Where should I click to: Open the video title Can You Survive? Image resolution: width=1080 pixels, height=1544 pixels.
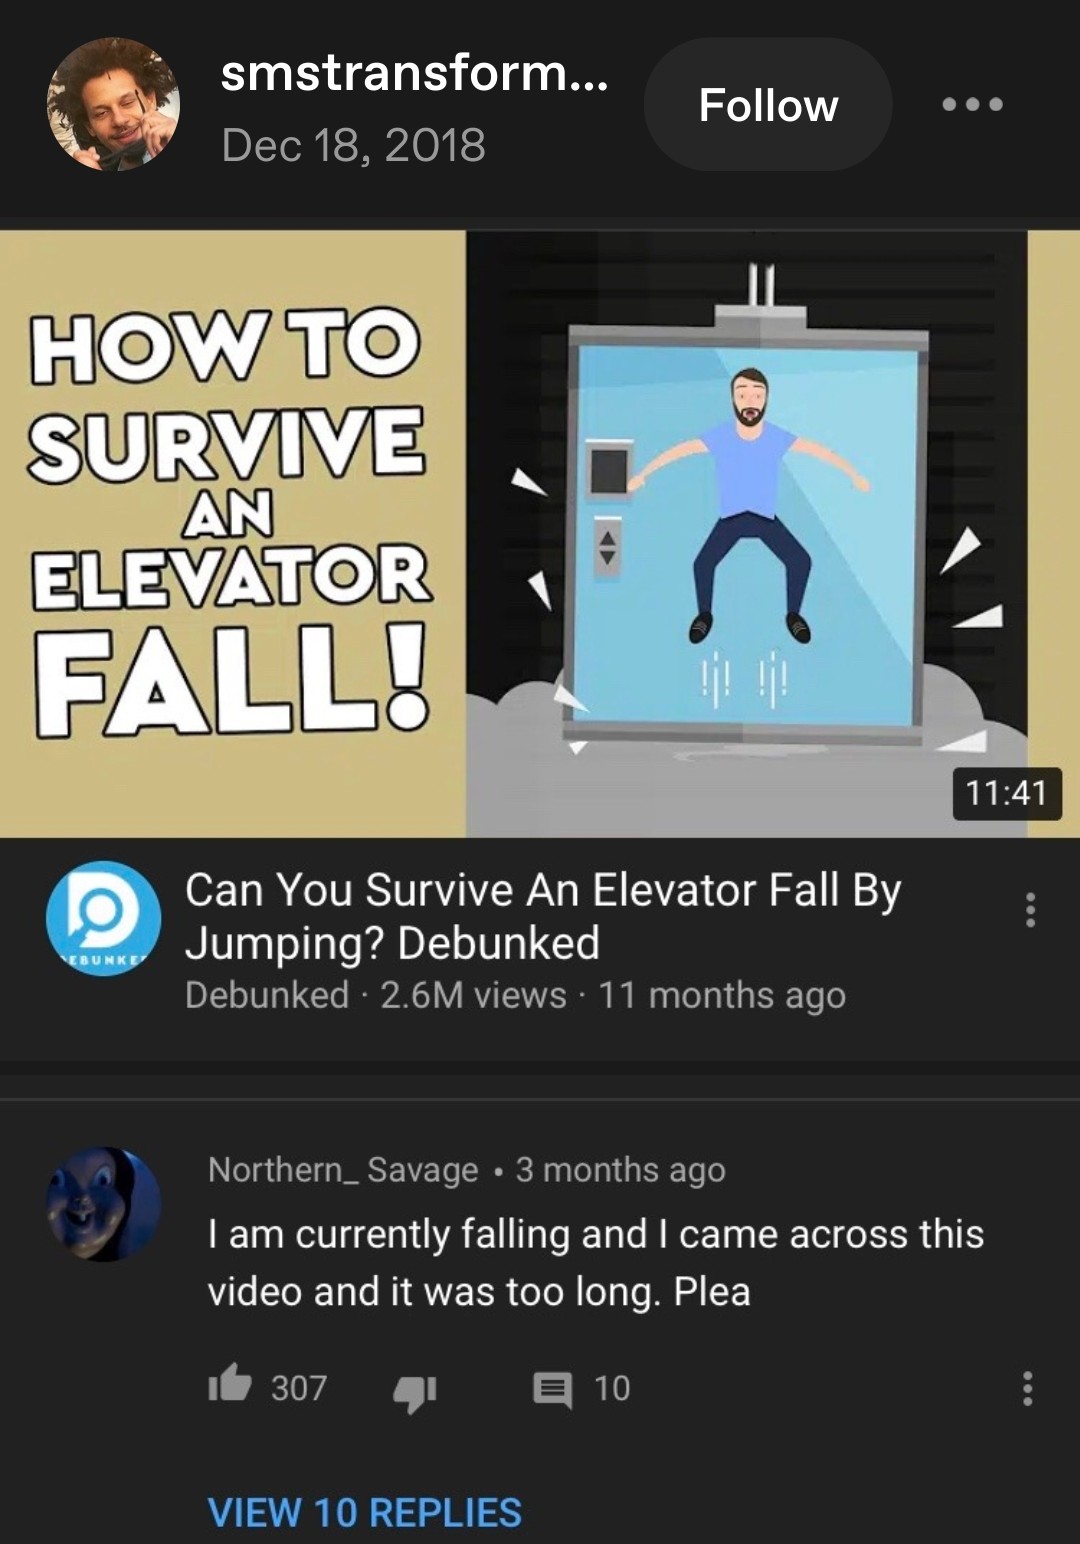(543, 916)
